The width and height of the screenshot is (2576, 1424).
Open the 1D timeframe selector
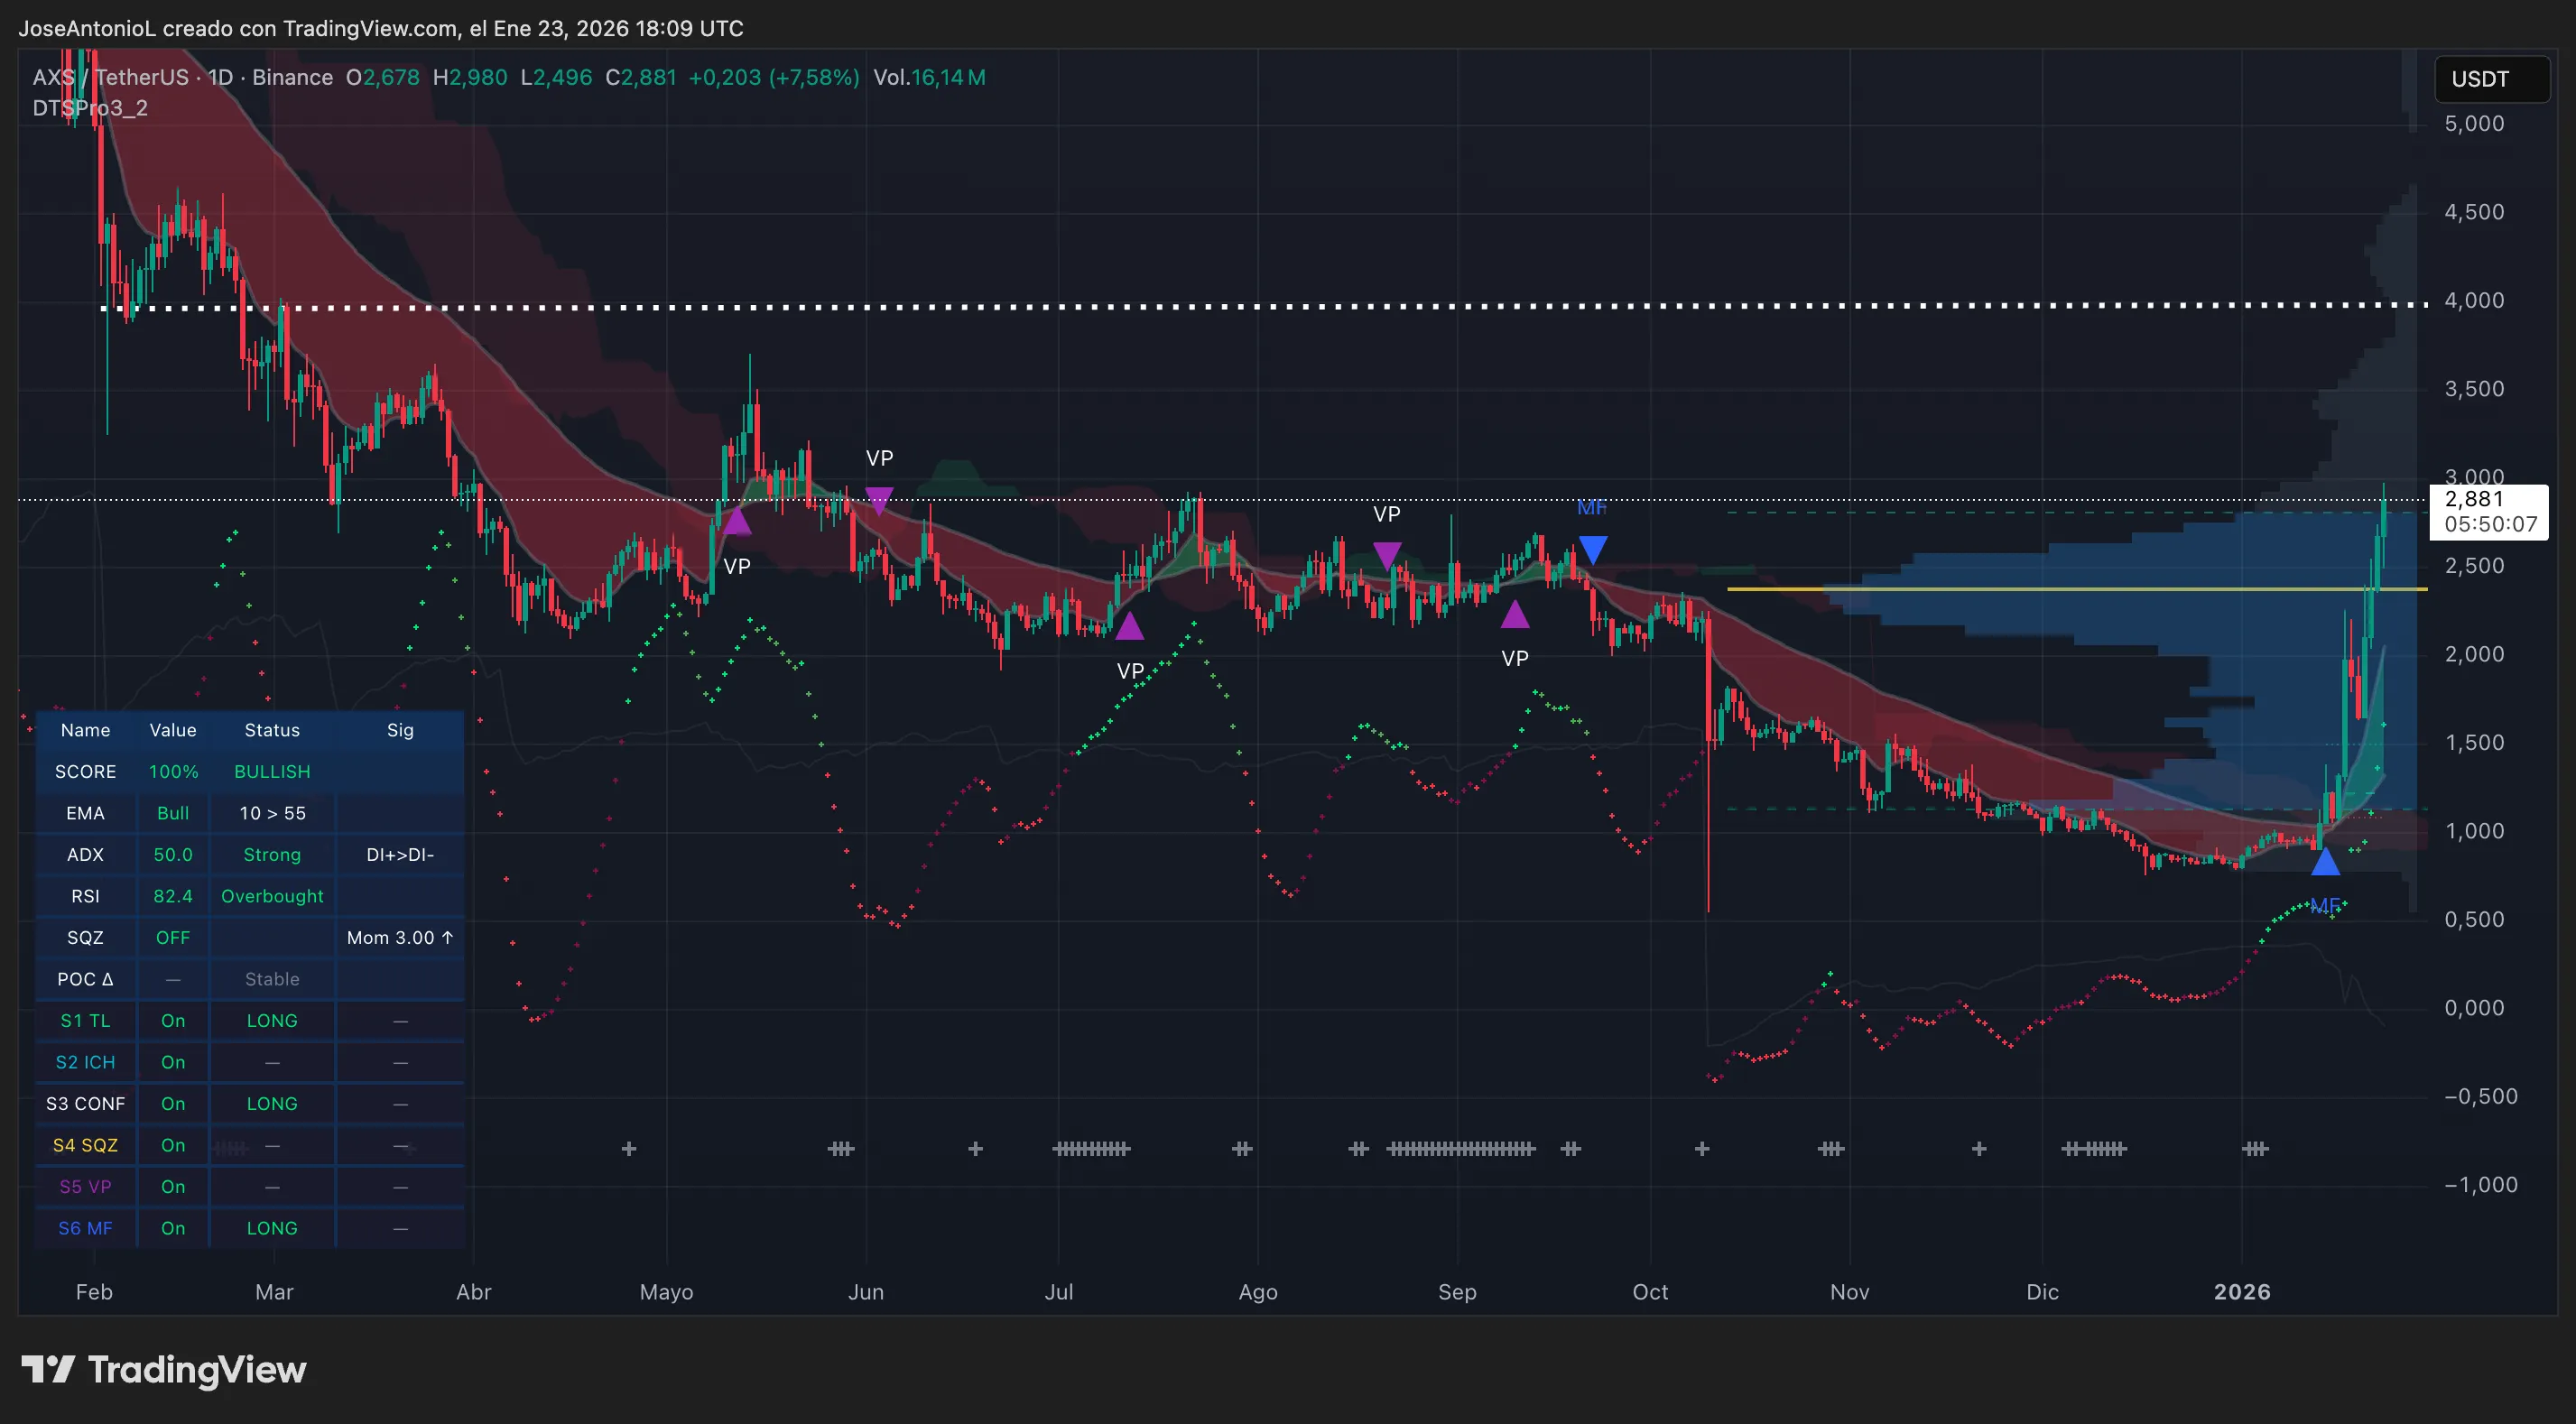(221, 77)
